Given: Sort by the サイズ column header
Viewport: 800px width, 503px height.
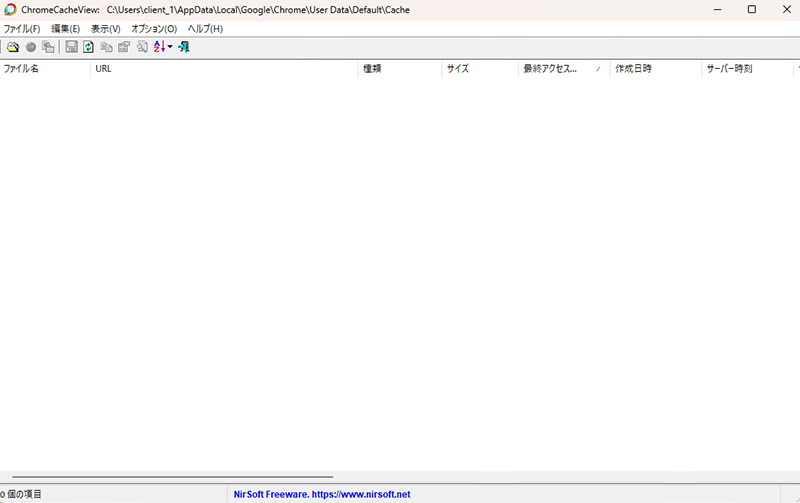Looking at the screenshot, I should click(x=479, y=69).
